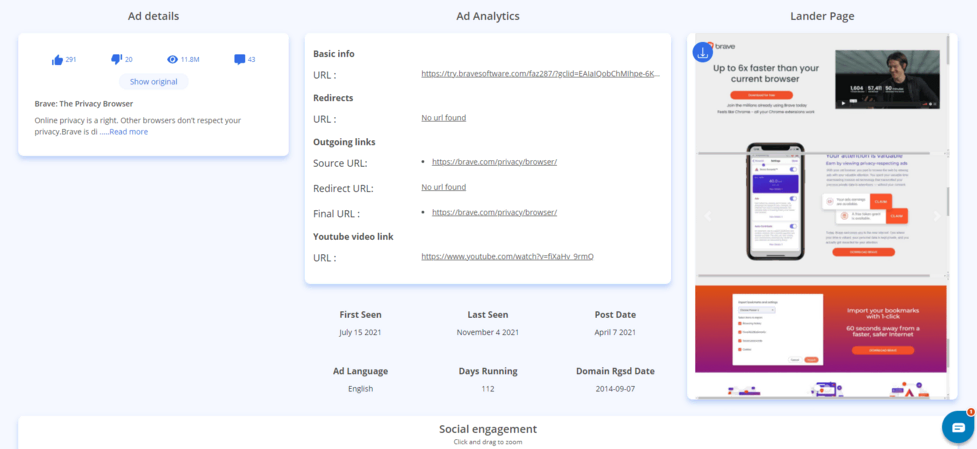Download the lander page screenshot
This screenshot has width=977, height=449.
(x=702, y=52)
